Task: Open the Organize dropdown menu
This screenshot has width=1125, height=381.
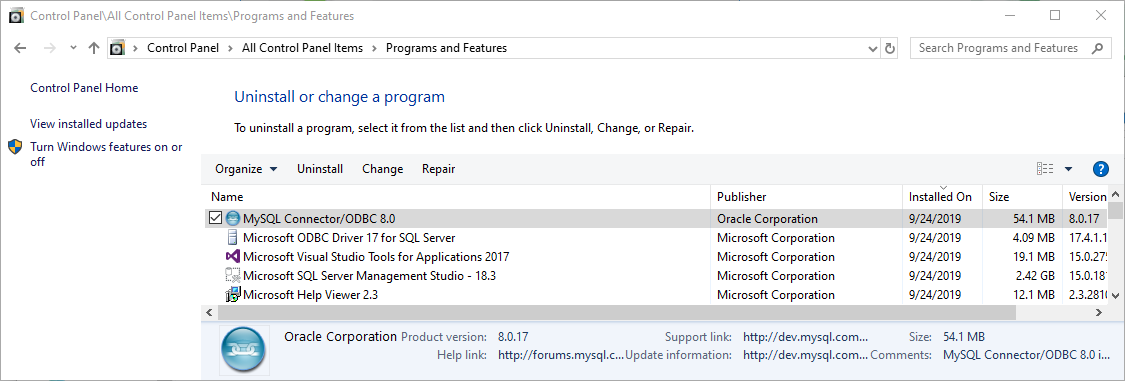Action: (246, 169)
